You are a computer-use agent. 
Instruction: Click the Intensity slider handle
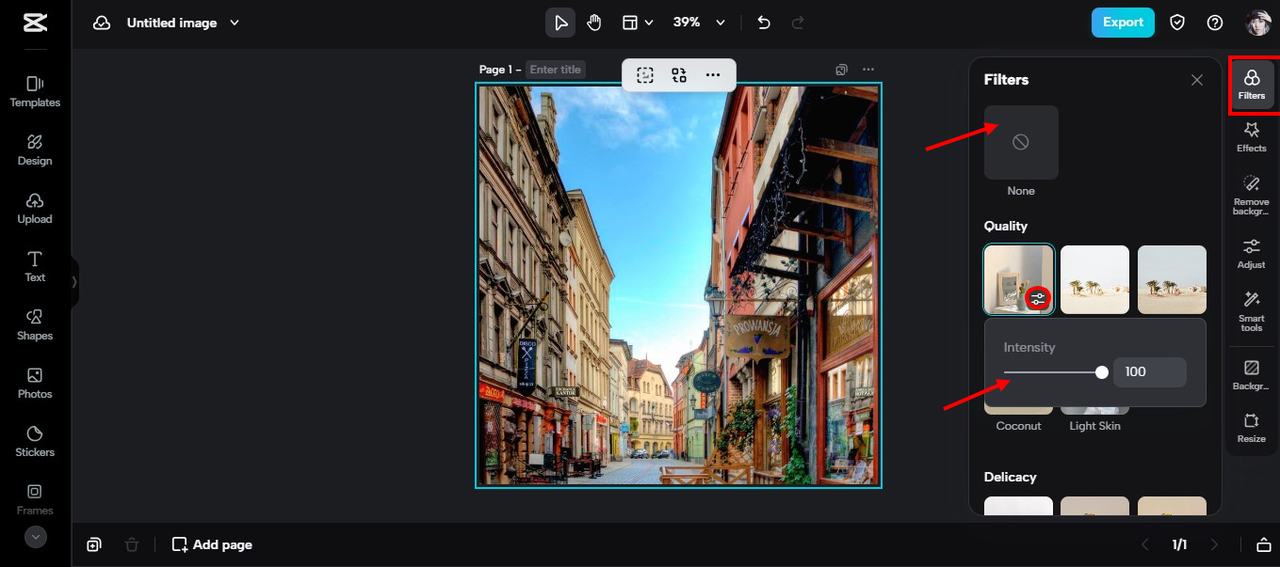[1102, 372]
